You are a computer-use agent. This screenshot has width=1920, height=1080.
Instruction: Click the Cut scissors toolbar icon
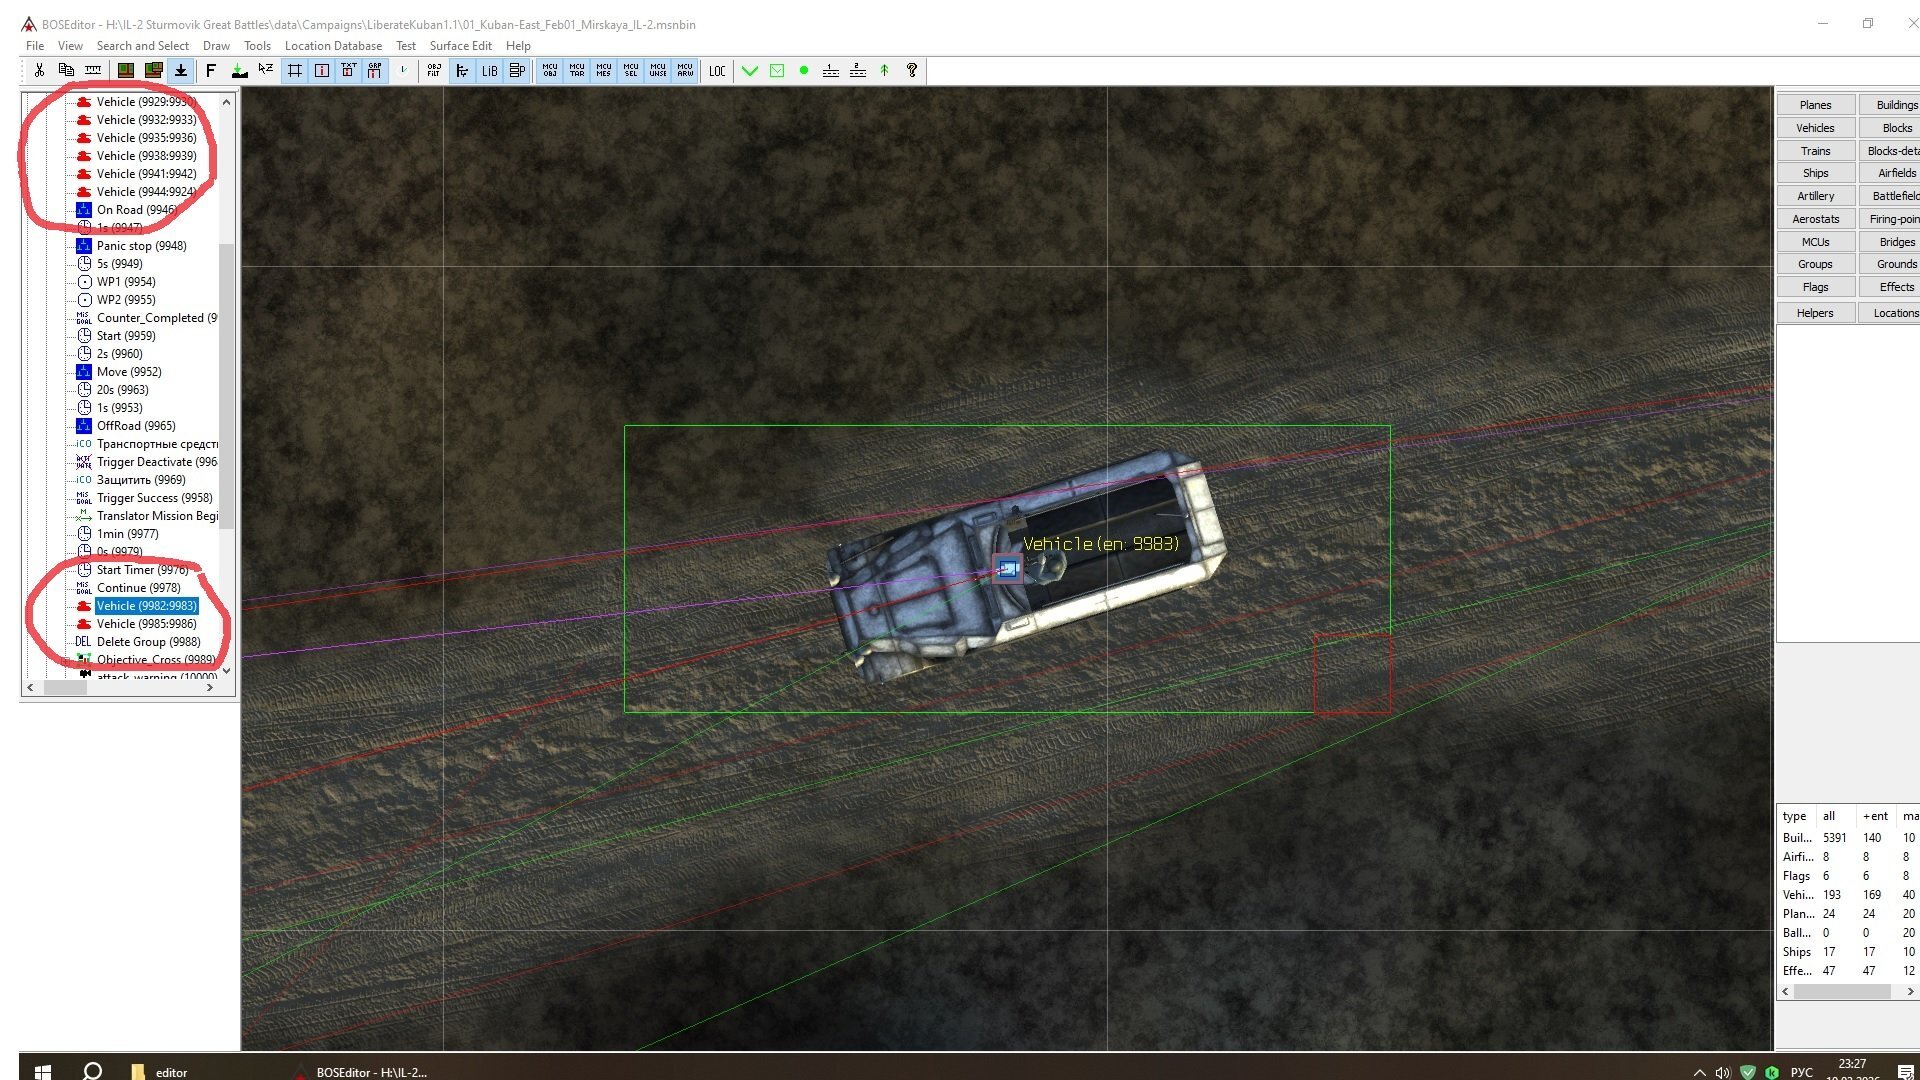(39, 70)
